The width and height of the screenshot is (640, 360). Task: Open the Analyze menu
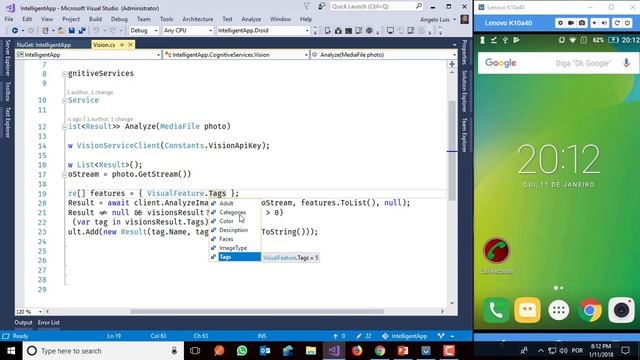pyautogui.click(x=251, y=19)
